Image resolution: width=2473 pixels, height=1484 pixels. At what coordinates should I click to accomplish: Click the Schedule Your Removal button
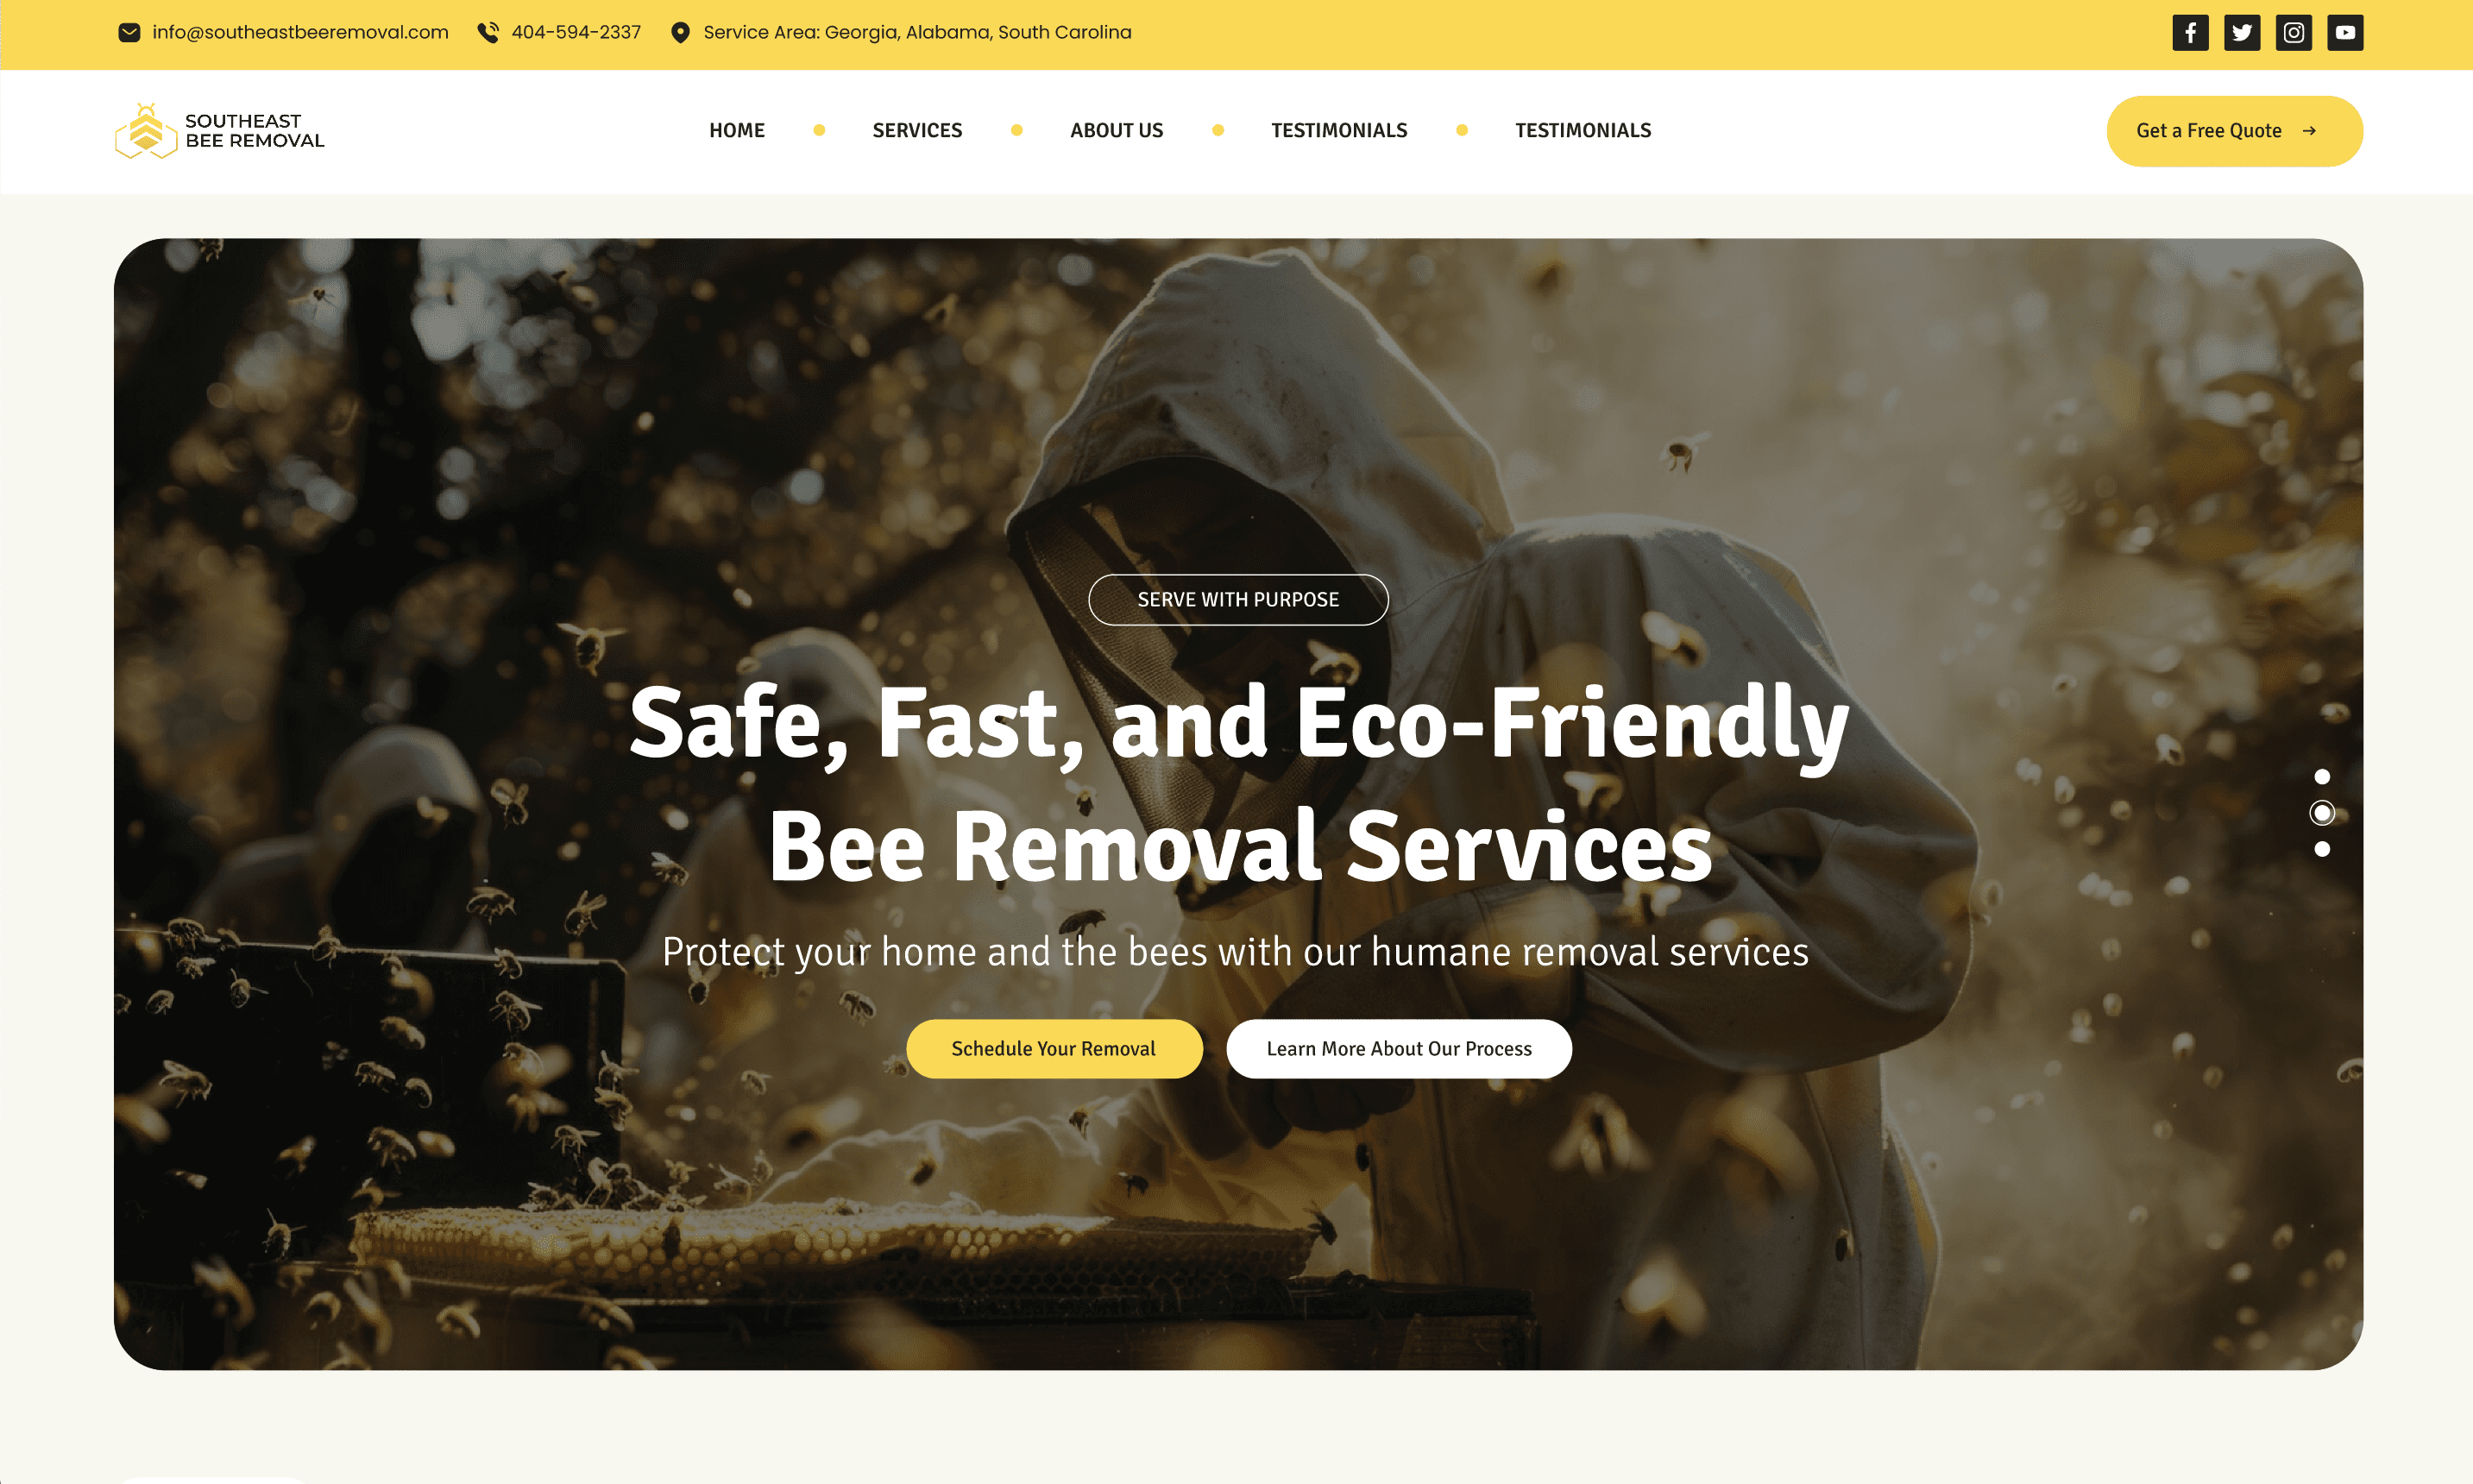1054,1049
